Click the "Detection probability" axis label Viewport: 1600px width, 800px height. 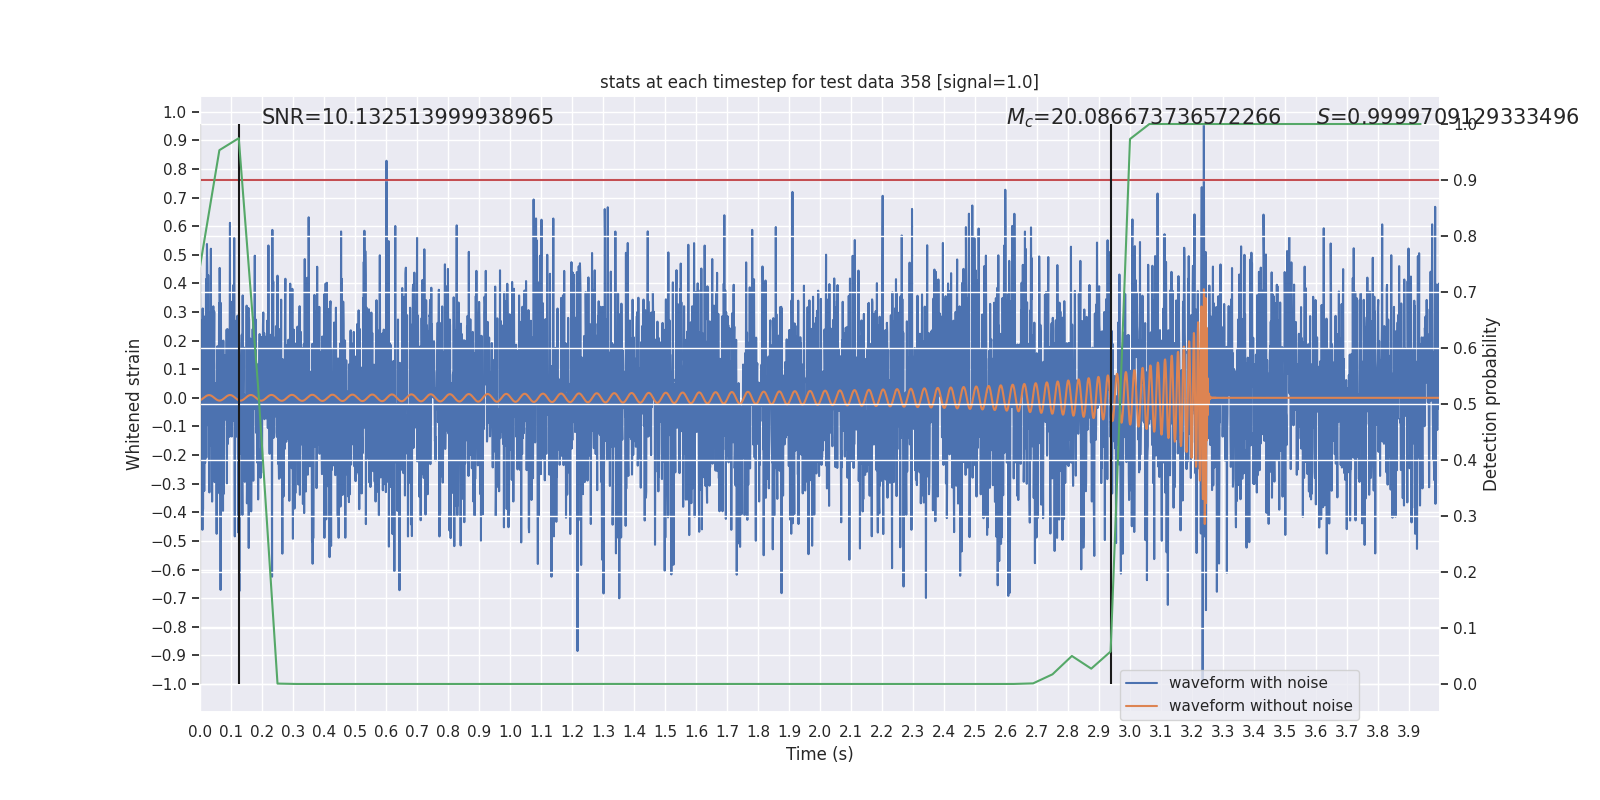pos(1491,404)
